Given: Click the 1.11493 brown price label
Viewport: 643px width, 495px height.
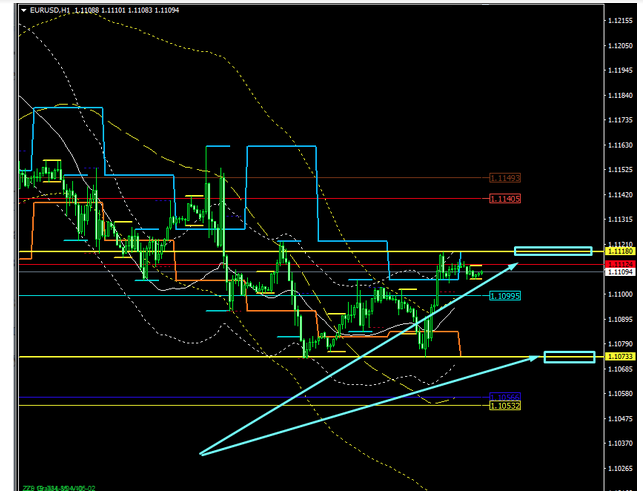Looking at the screenshot, I should [x=505, y=178].
